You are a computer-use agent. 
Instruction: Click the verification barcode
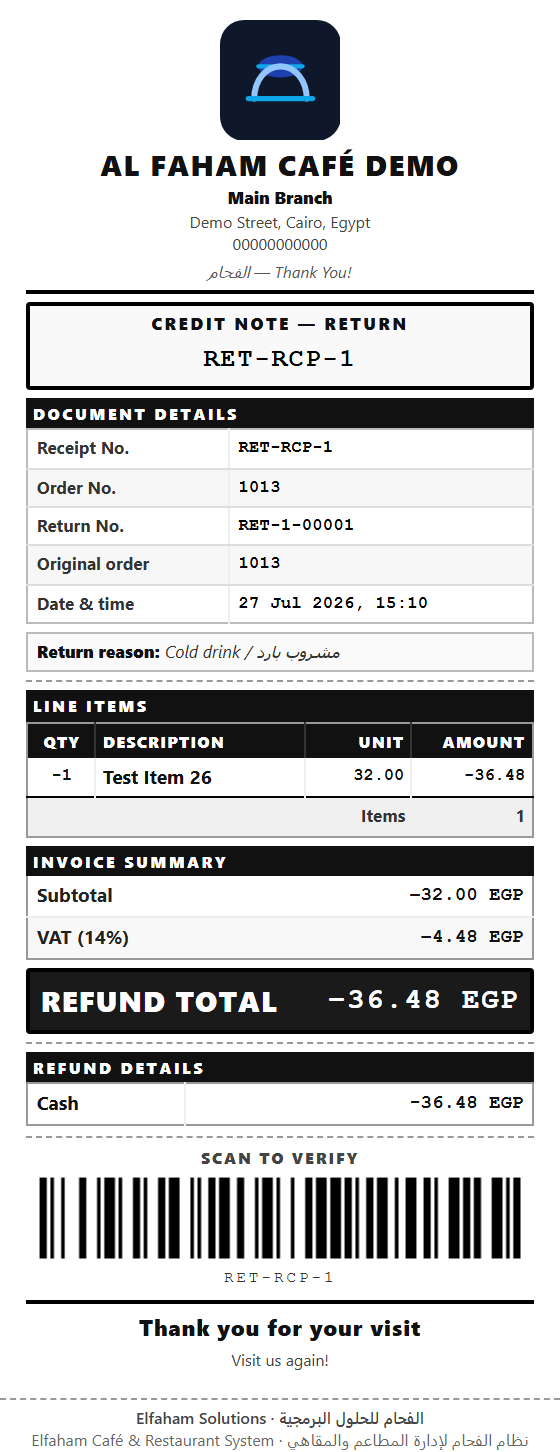[x=280, y=1217]
